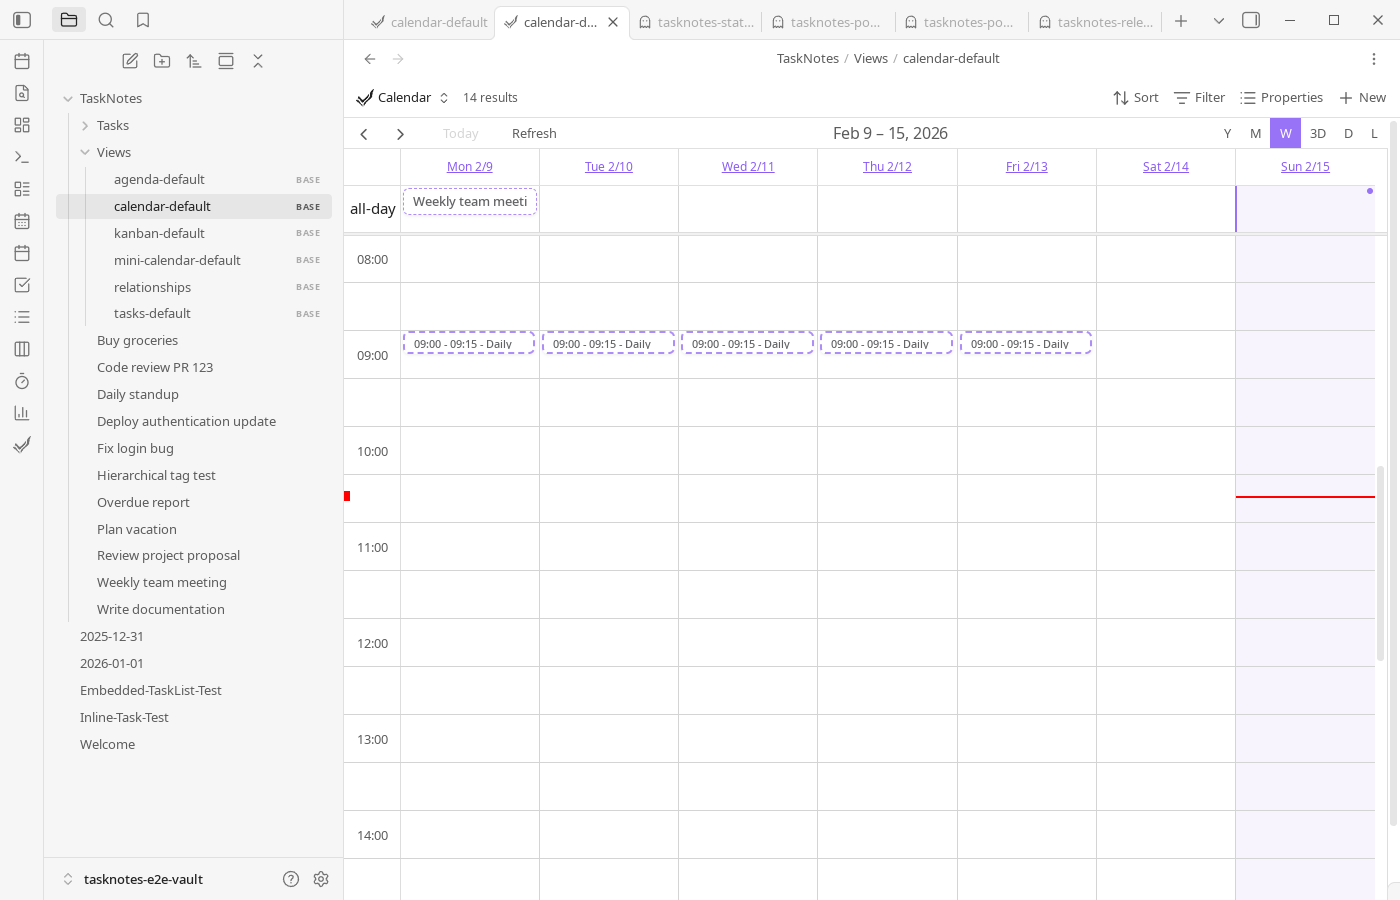This screenshot has width=1400, height=900.
Task: Click the new note pencil icon
Action: click(129, 60)
